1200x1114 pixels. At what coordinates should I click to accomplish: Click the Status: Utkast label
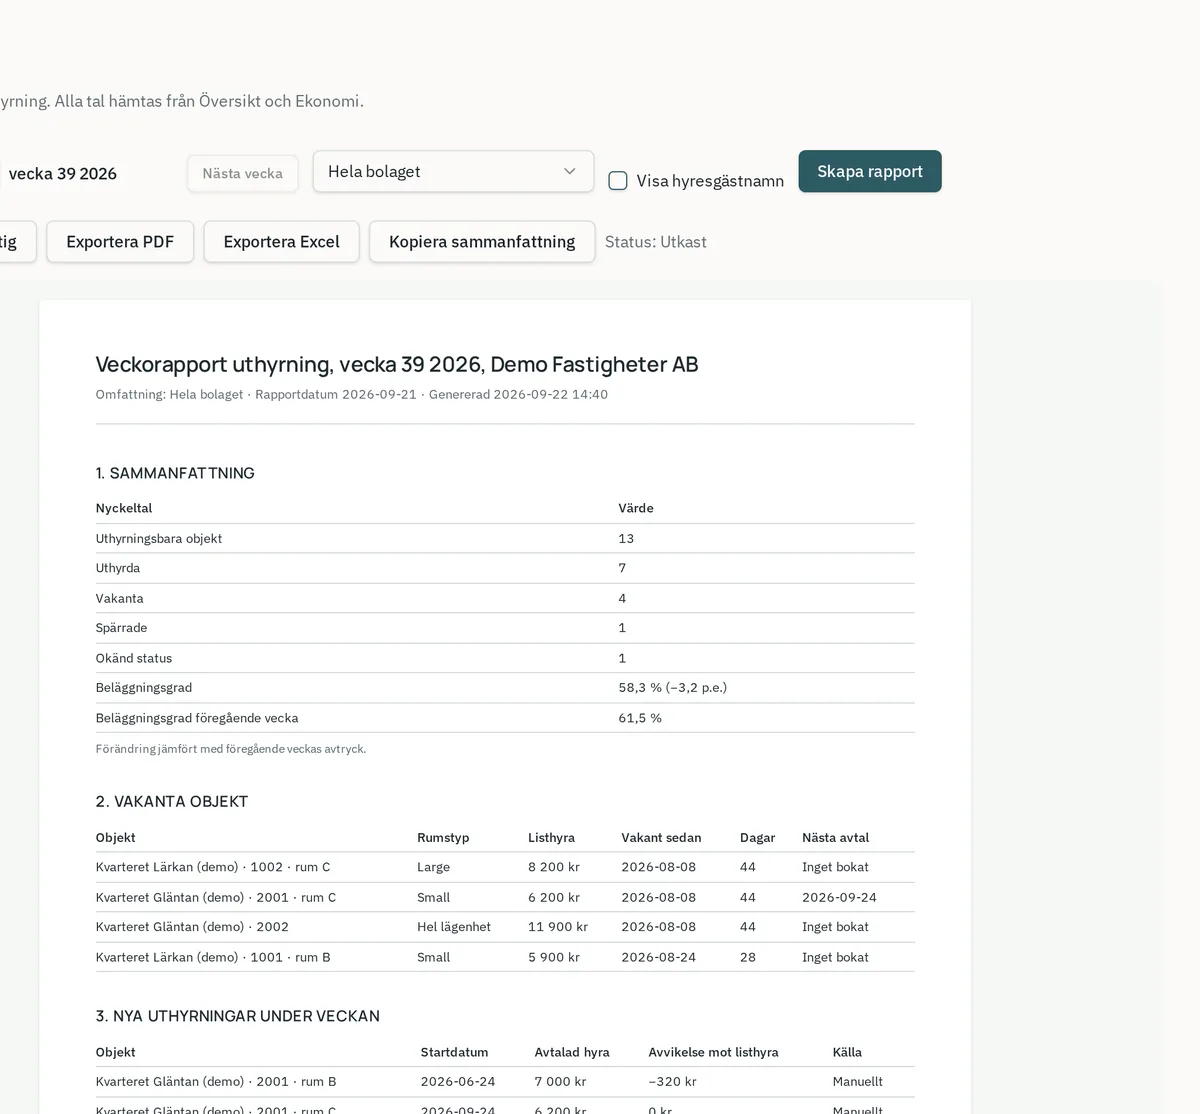click(x=656, y=242)
